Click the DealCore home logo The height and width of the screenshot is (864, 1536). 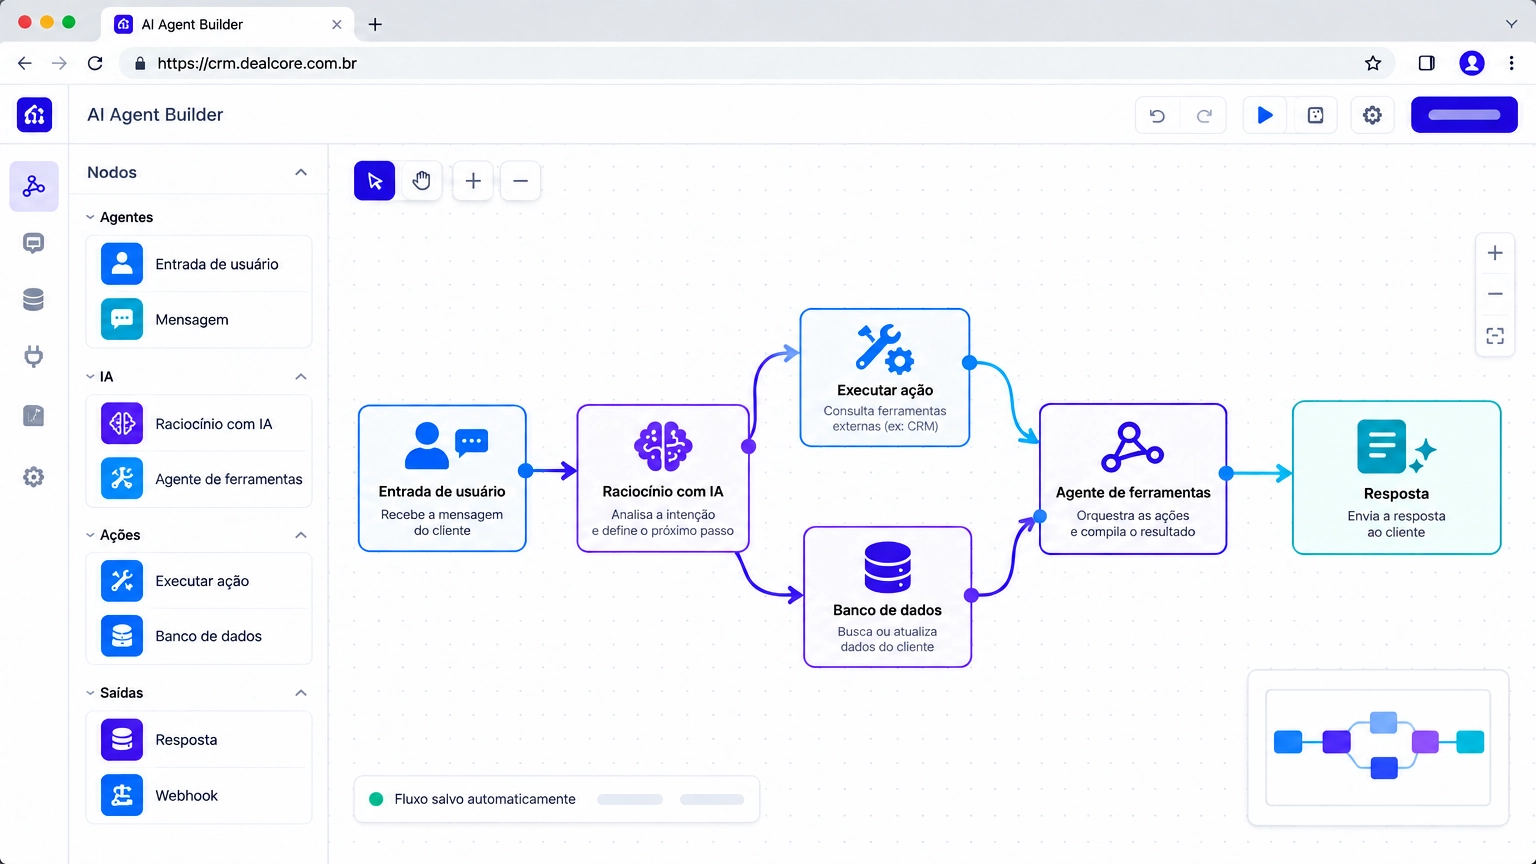click(34, 114)
